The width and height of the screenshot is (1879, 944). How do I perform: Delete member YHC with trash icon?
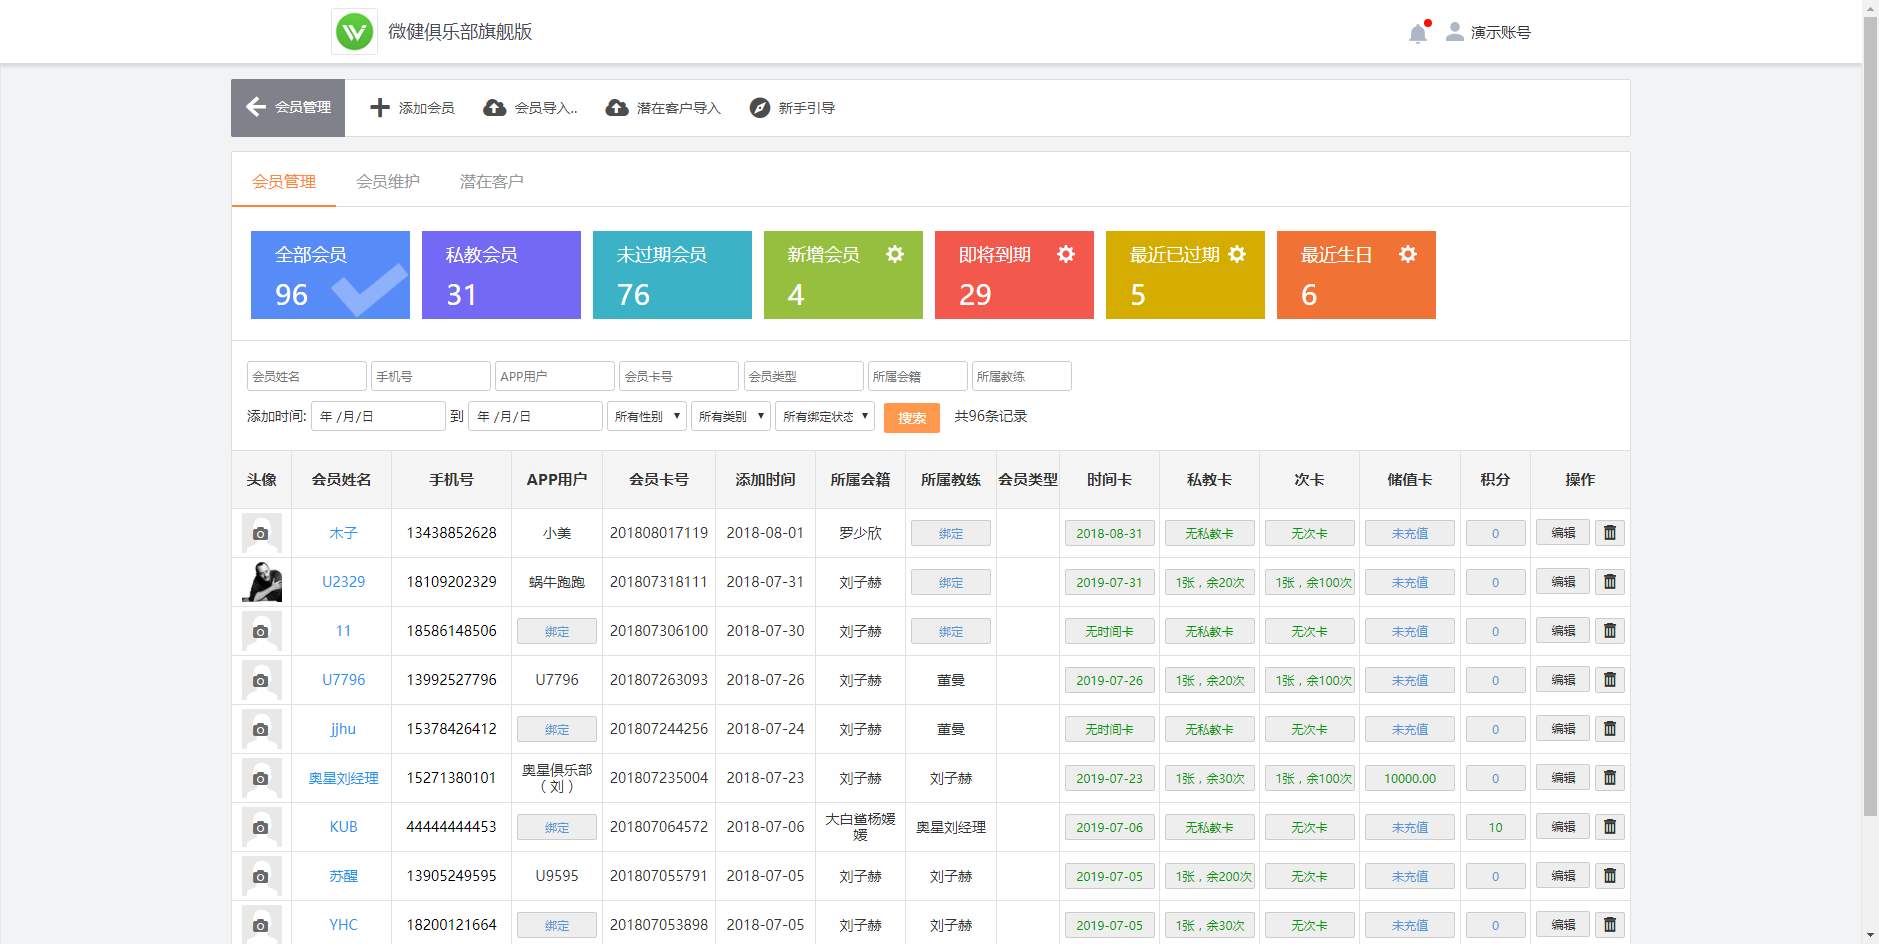point(1610,925)
